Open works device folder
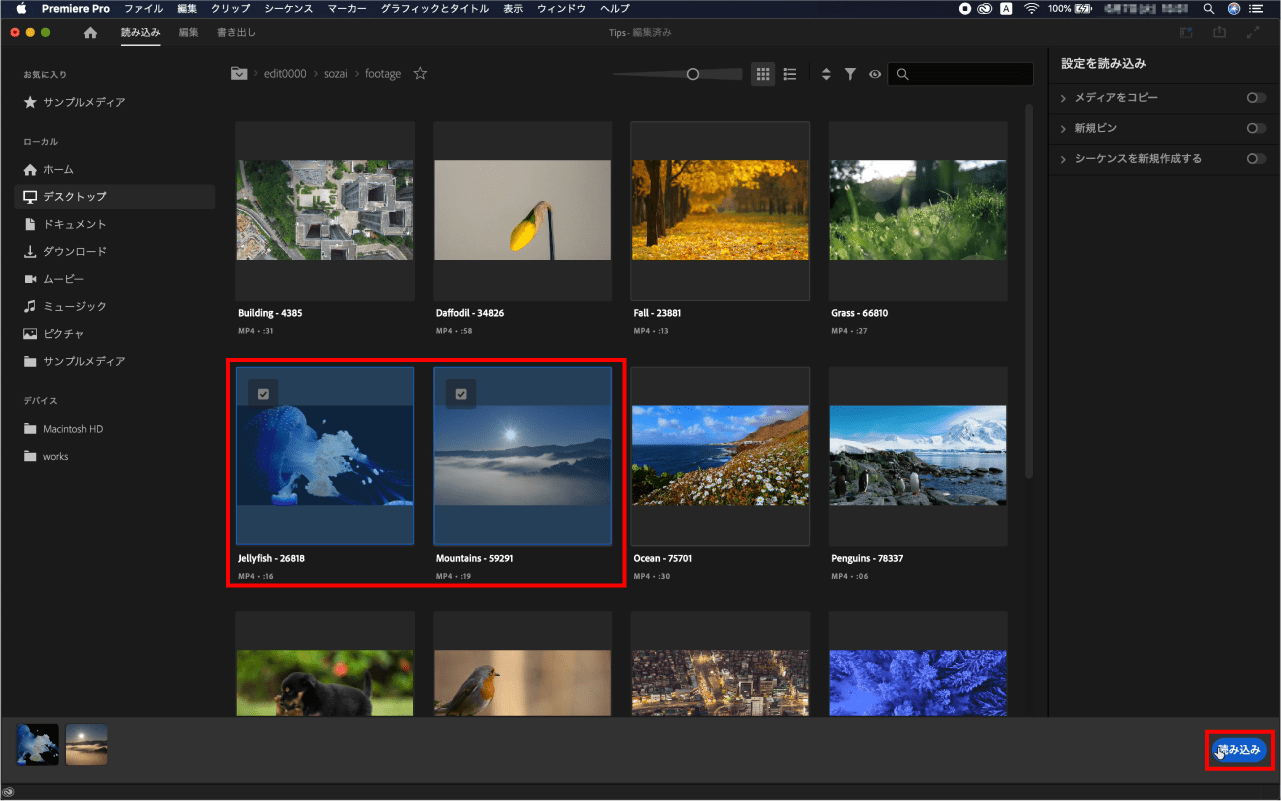 pos(46,456)
